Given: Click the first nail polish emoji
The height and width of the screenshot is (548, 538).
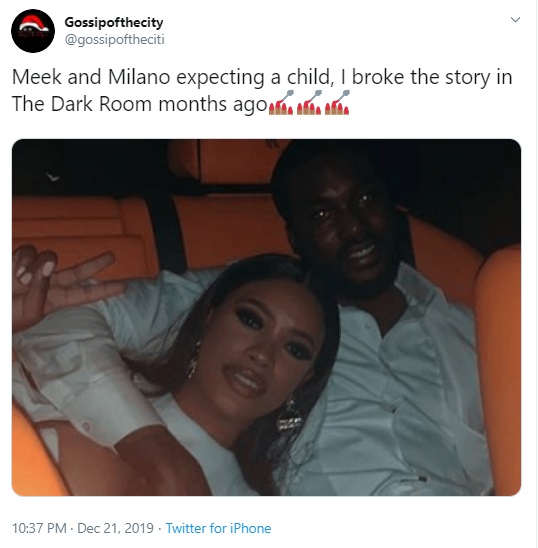Looking at the screenshot, I should coord(281,103).
